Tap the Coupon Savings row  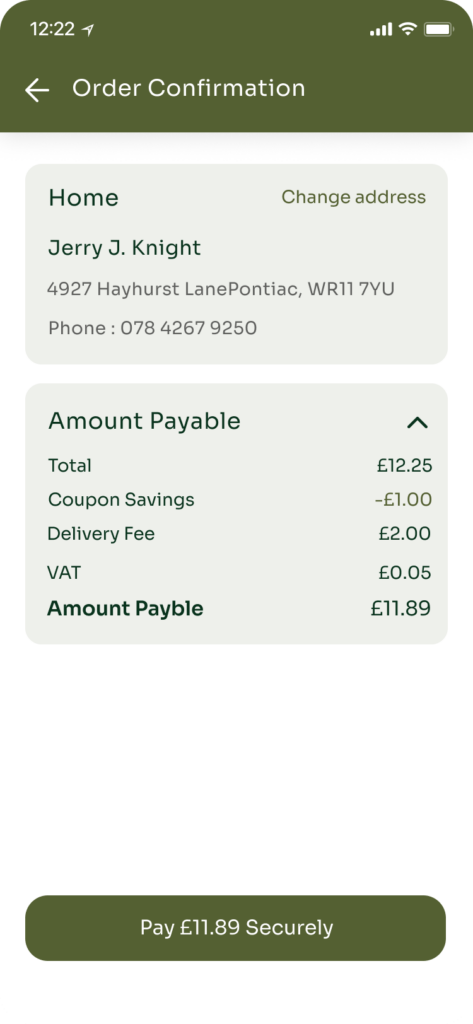(x=240, y=500)
